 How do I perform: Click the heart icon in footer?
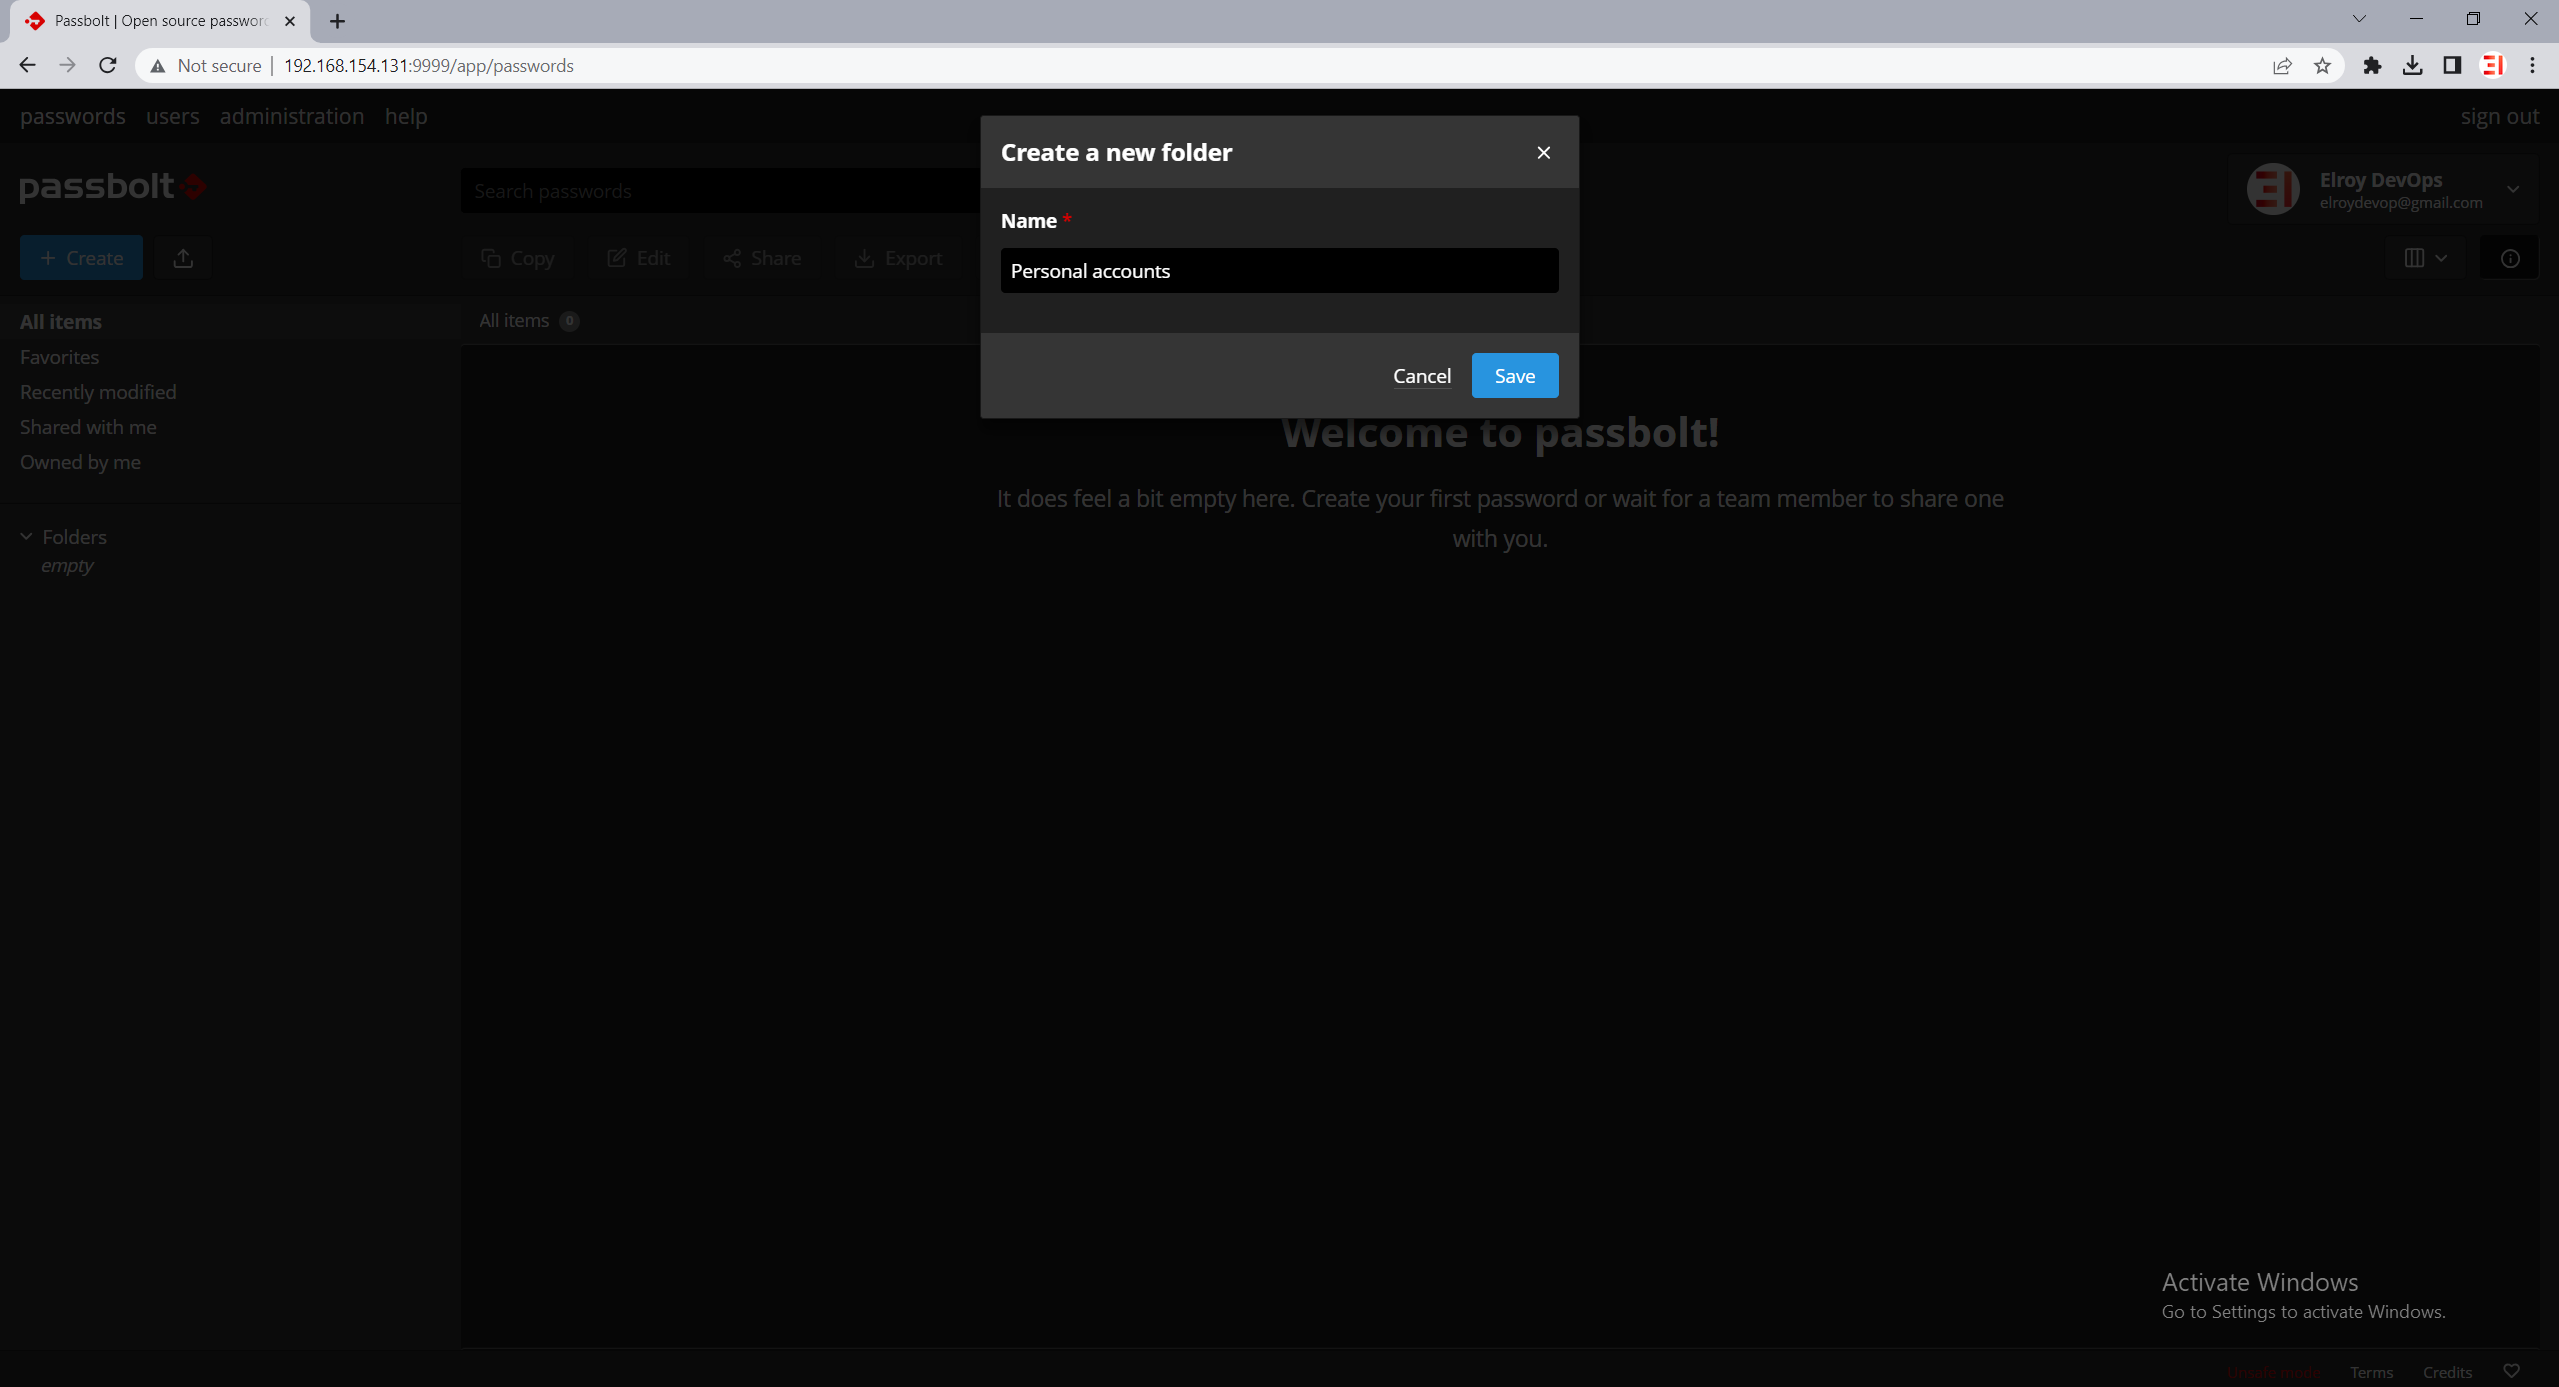2511,1371
